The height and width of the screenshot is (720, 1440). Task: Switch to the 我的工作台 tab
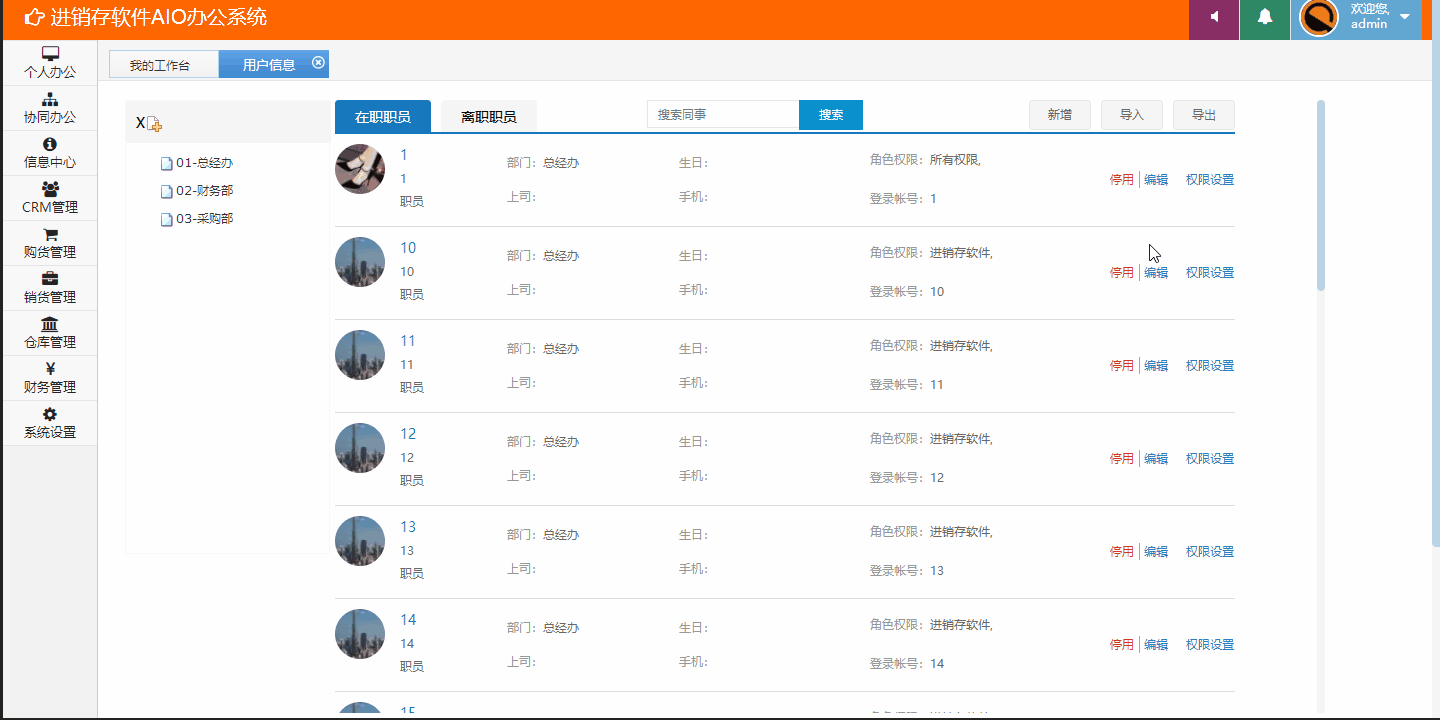[x=163, y=64]
